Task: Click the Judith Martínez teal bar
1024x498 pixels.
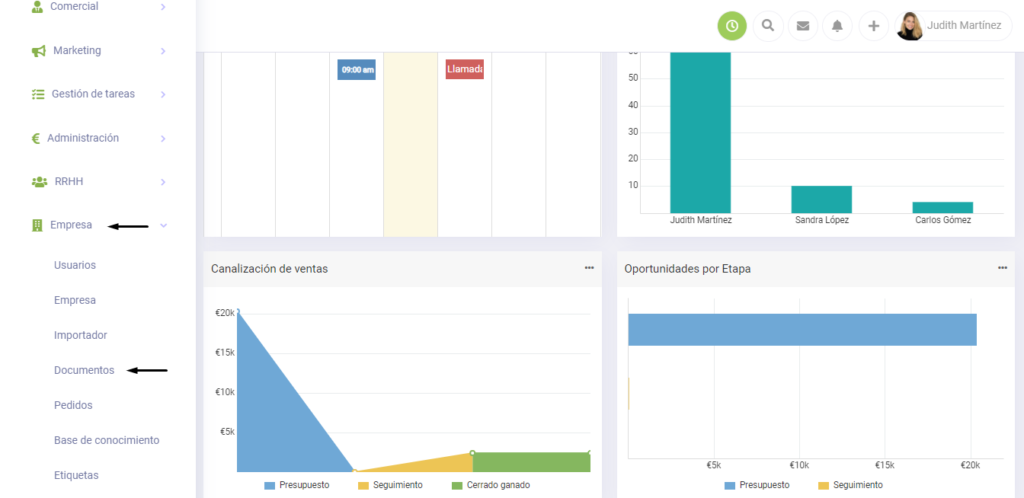Action: click(x=700, y=130)
